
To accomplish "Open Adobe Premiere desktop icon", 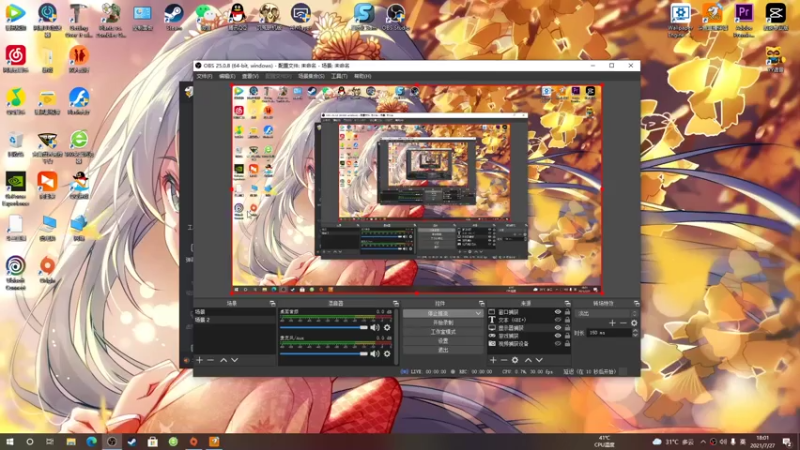I will (x=744, y=20).
